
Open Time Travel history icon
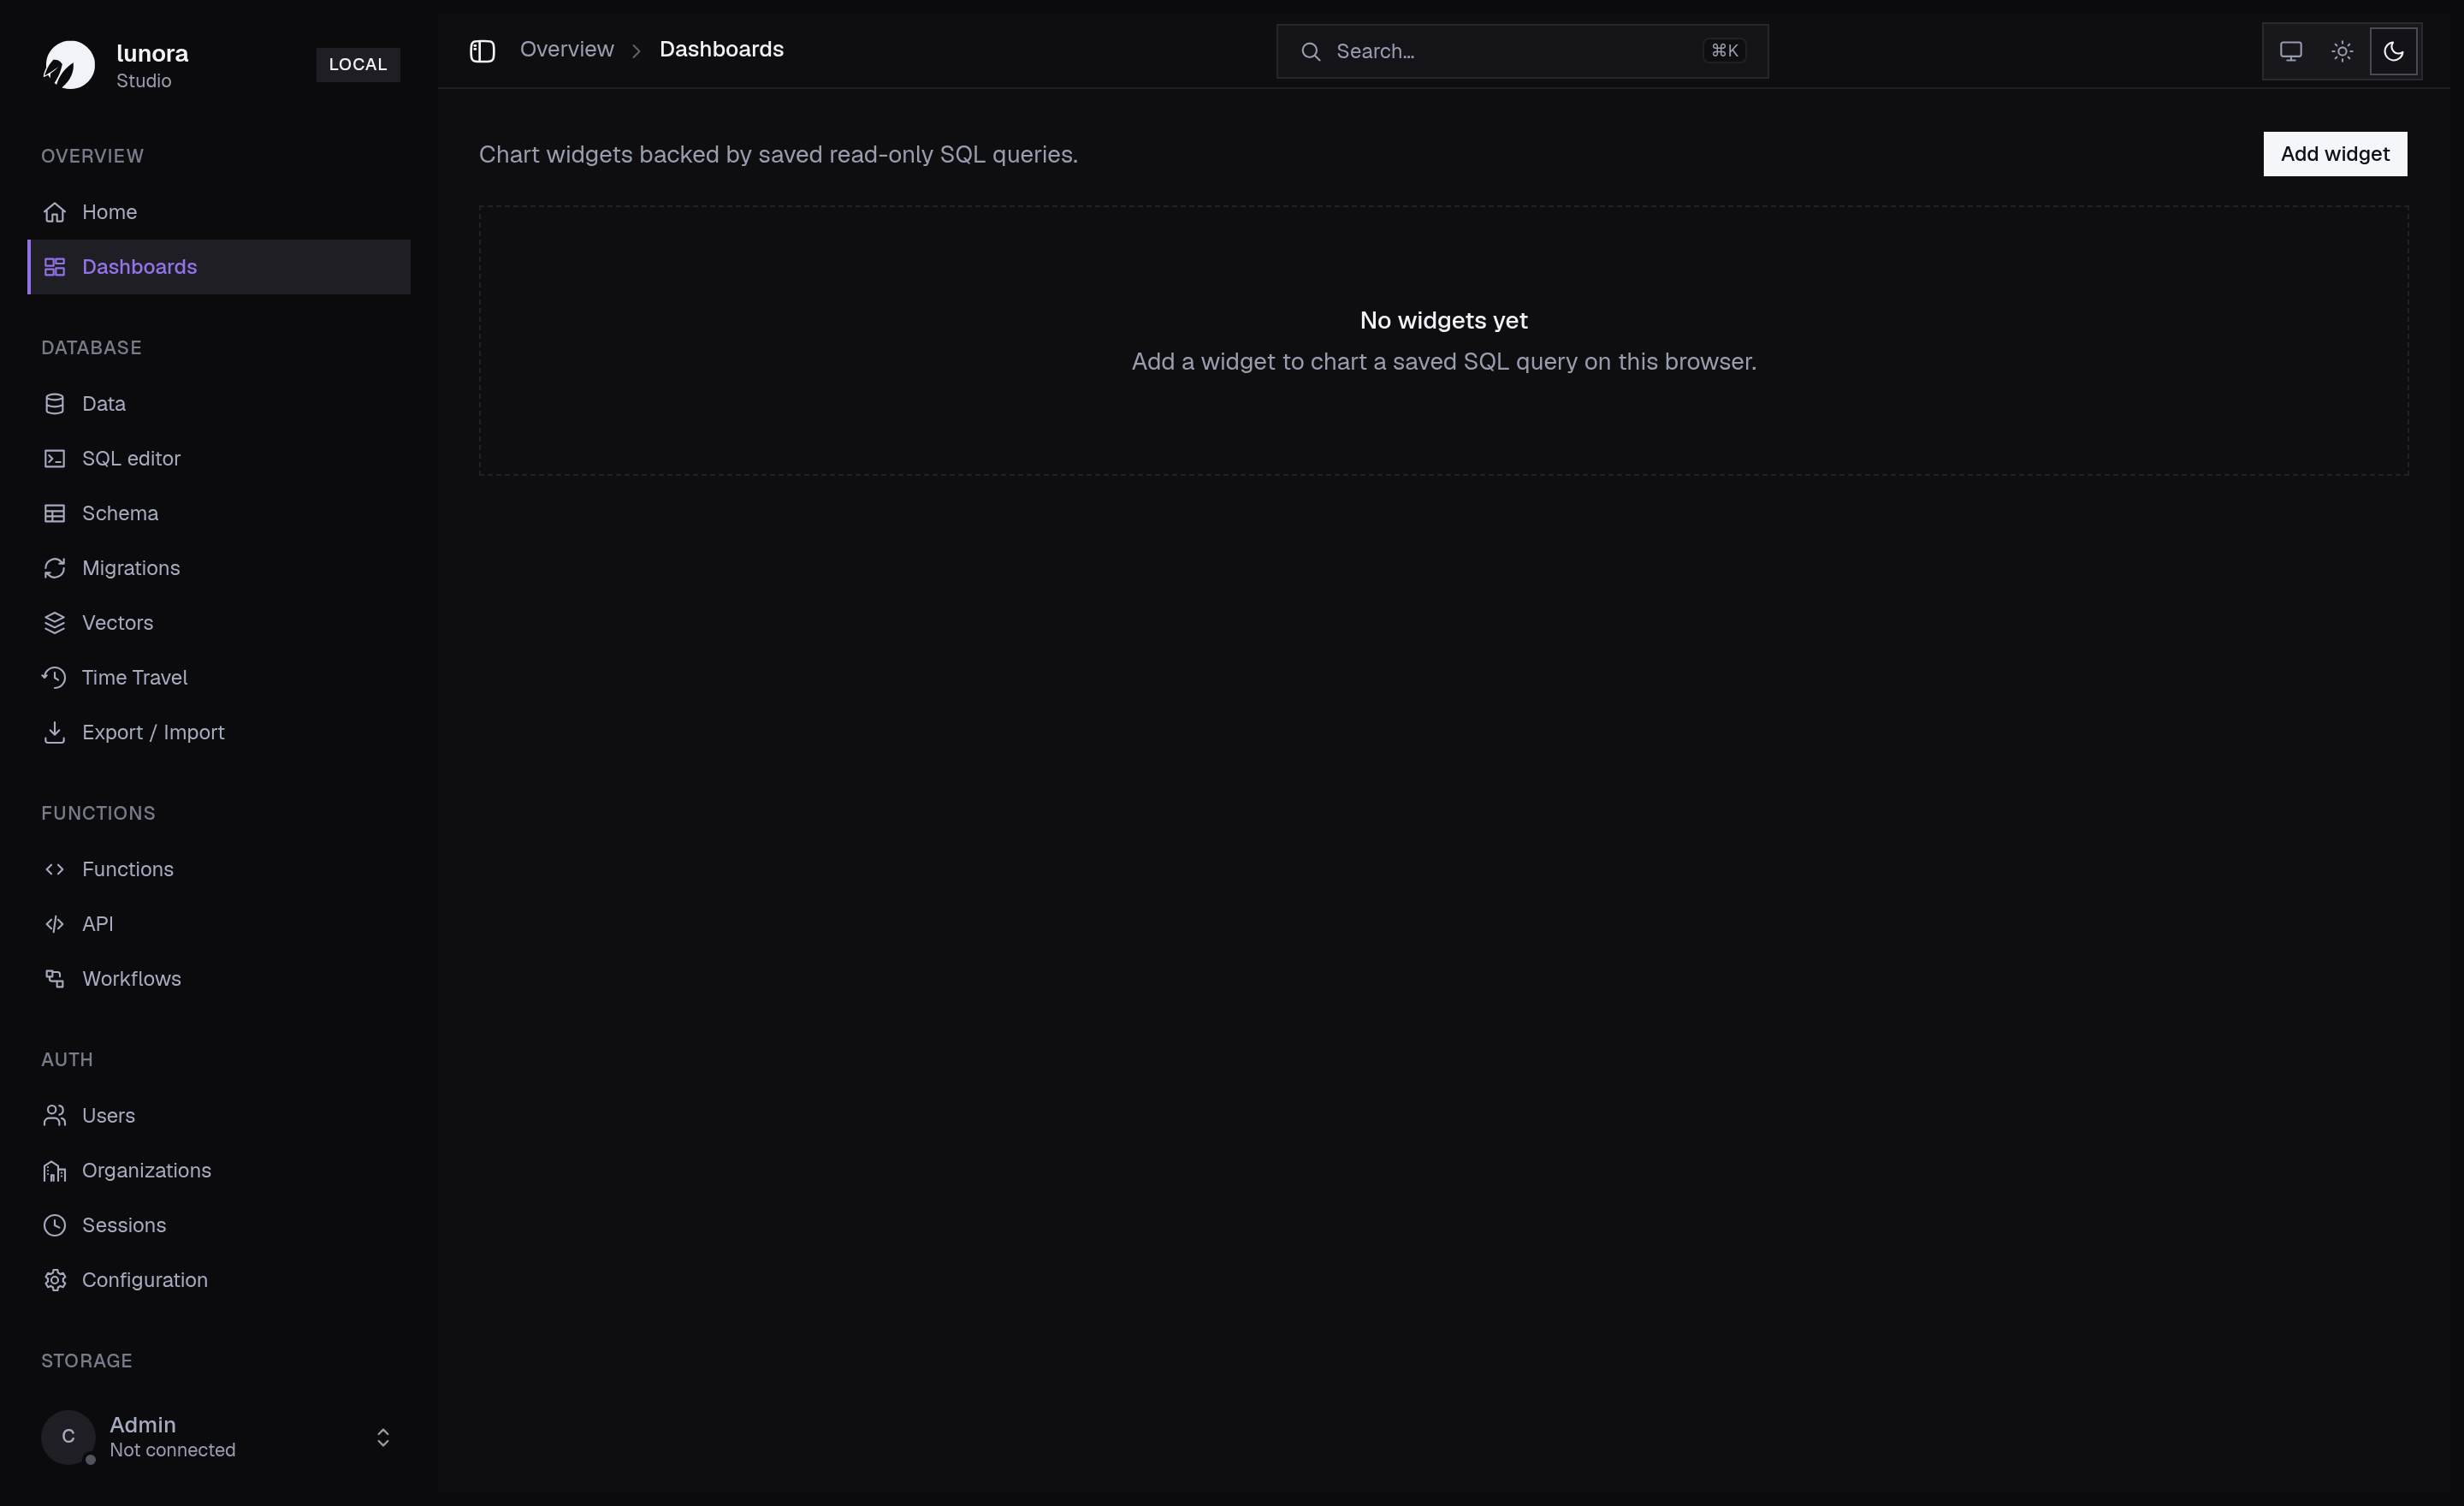[x=55, y=678]
